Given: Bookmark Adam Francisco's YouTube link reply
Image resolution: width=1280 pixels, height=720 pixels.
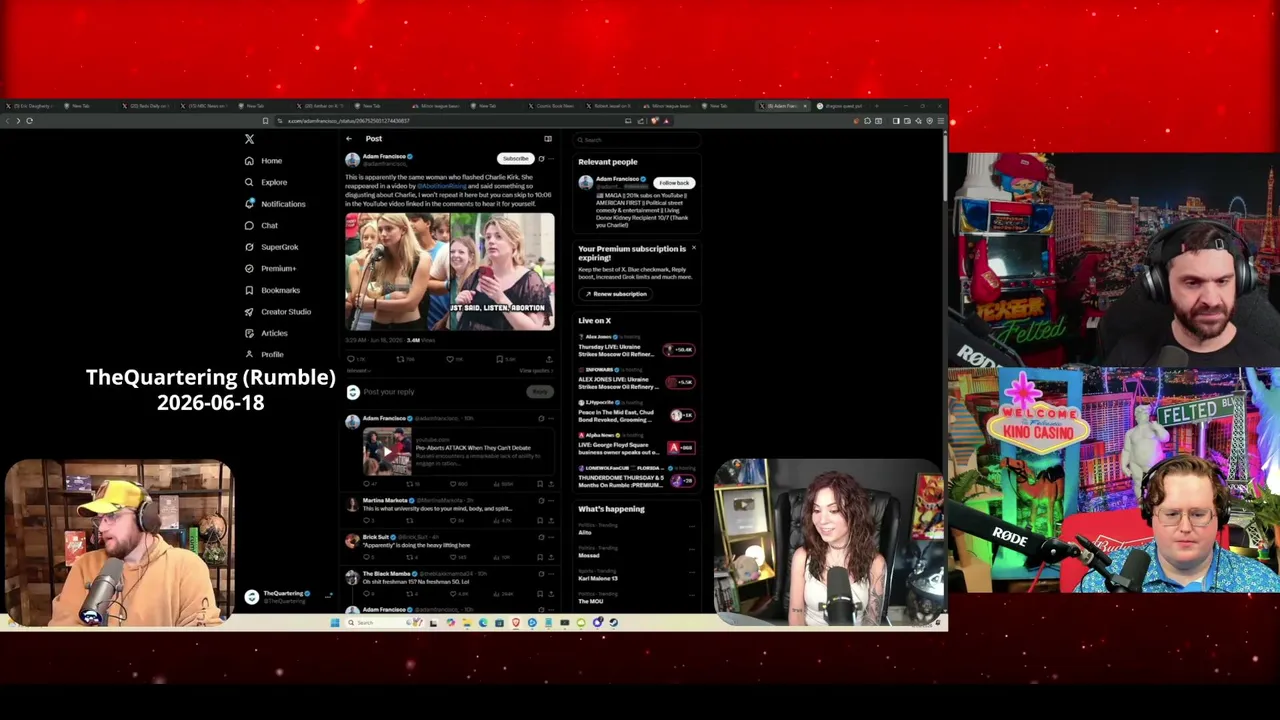Looking at the screenshot, I should 540,484.
